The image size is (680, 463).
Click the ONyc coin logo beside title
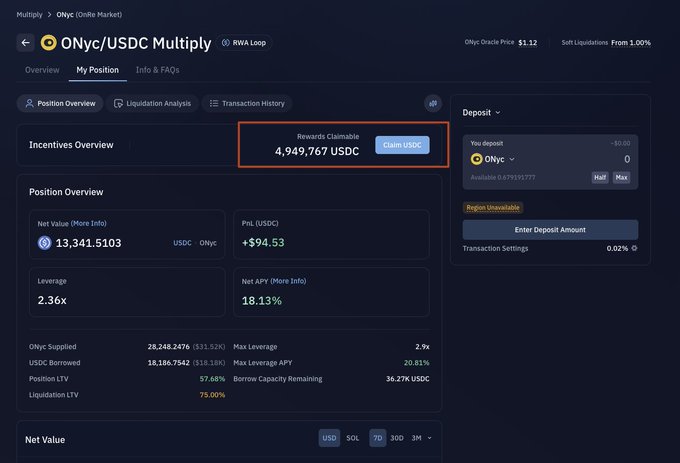(x=49, y=42)
